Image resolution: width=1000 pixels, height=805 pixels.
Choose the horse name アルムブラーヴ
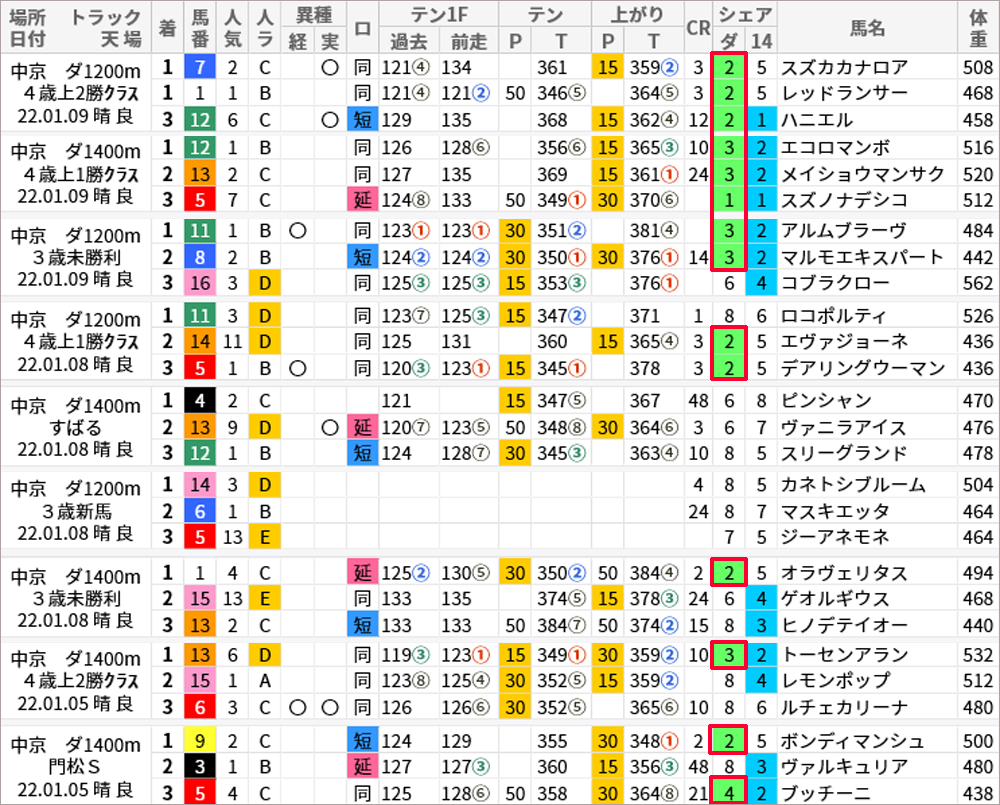tap(844, 231)
